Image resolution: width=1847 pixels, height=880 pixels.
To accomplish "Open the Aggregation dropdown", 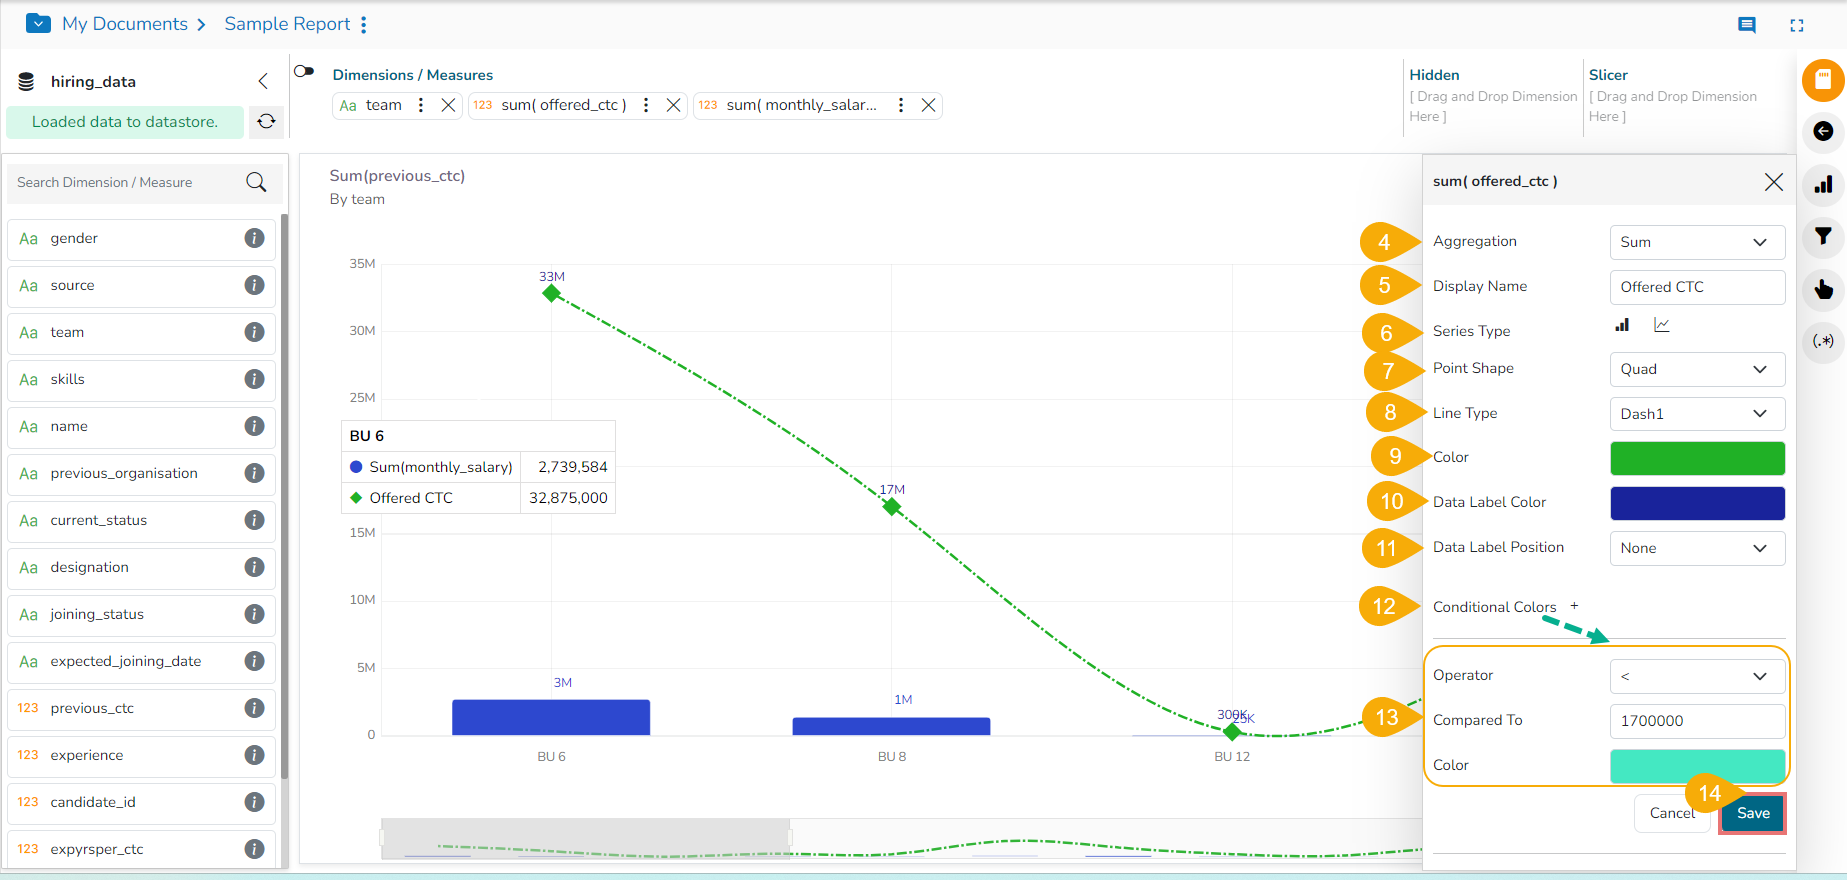I will coord(1696,242).
